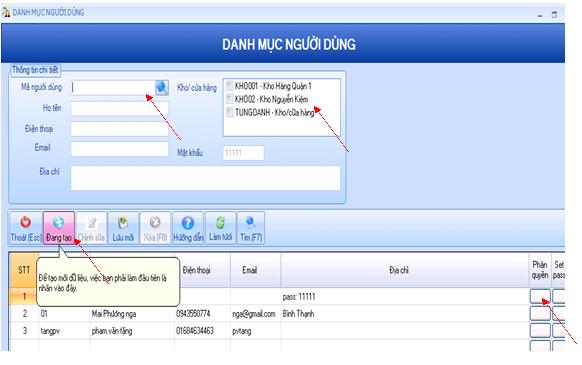Click the Tìm (F7) search button
Viewport: 582px width, 365px height.
click(x=251, y=228)
